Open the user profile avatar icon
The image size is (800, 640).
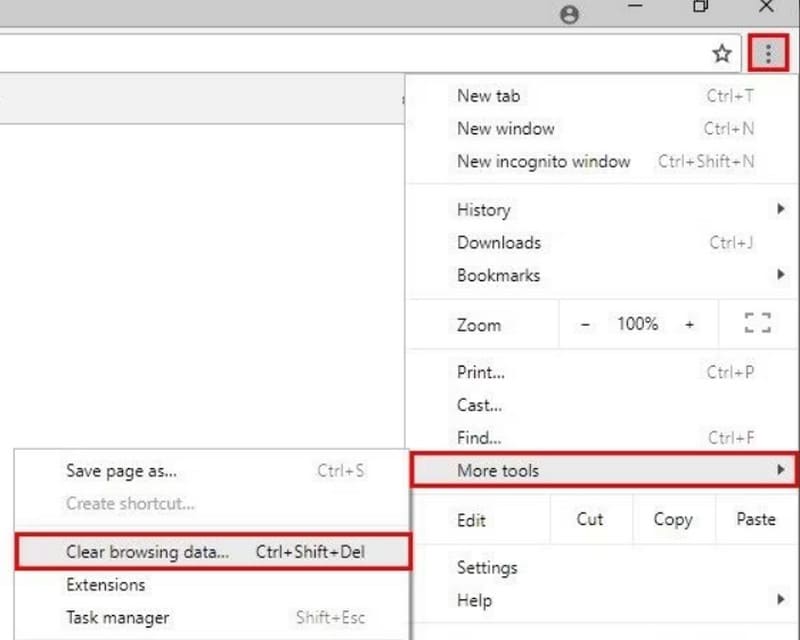click(570, 14)
